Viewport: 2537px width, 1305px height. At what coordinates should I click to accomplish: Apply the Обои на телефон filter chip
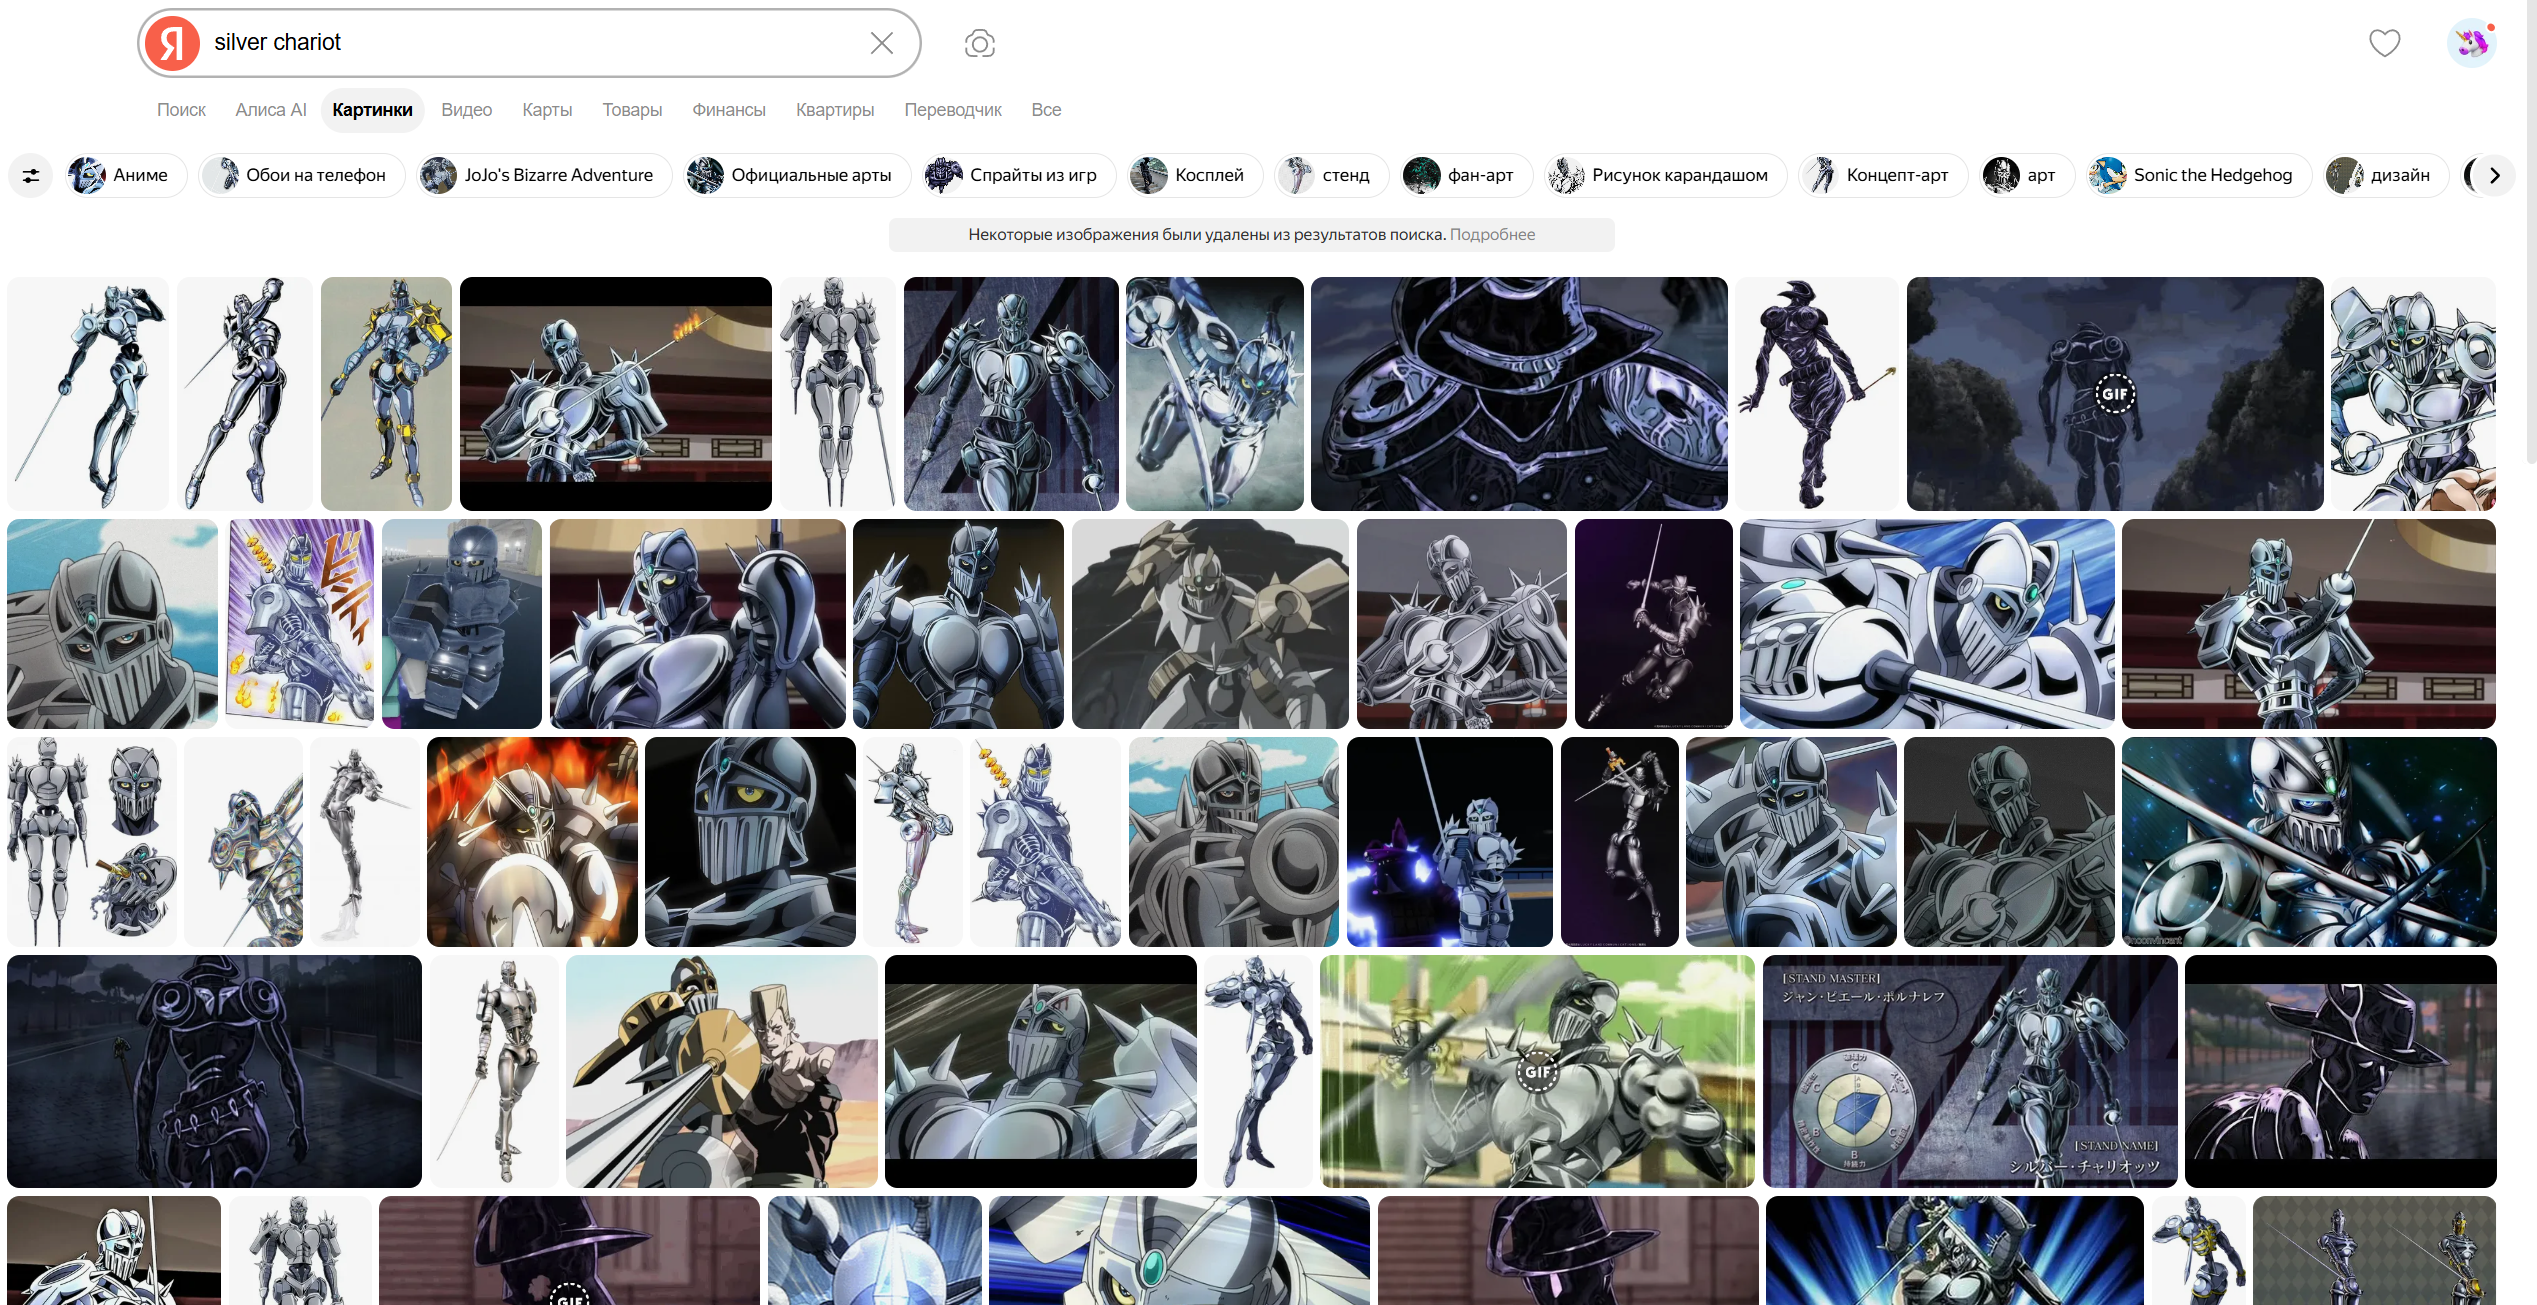[302, 176]
